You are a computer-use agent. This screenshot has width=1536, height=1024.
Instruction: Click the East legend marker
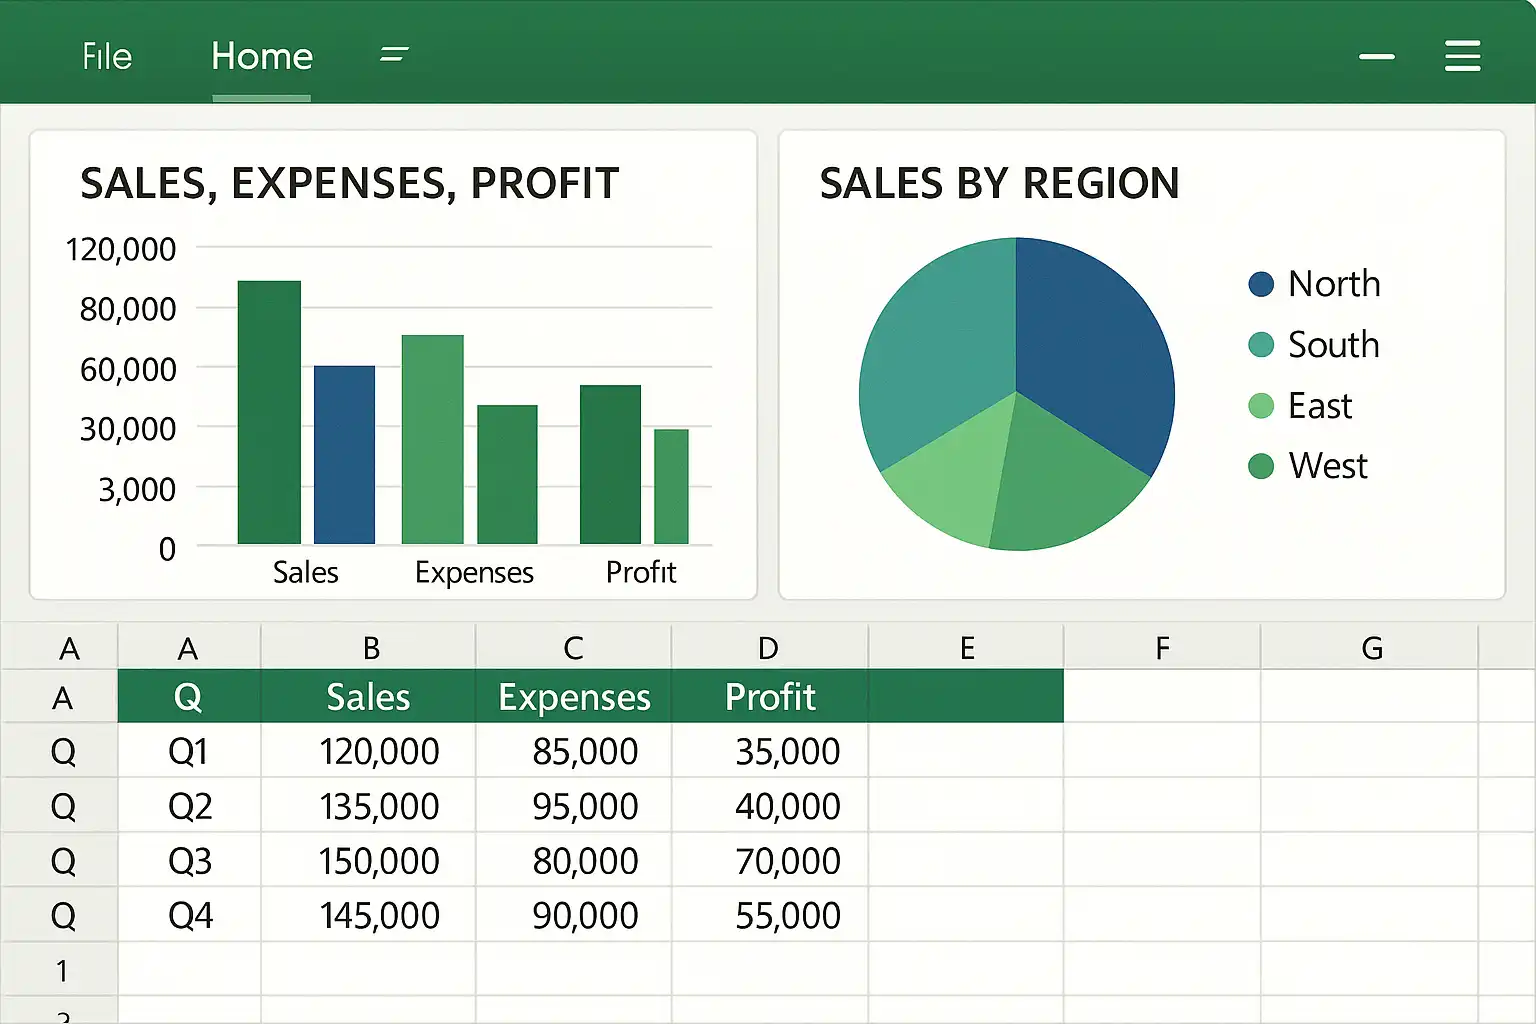point(1261,406)
